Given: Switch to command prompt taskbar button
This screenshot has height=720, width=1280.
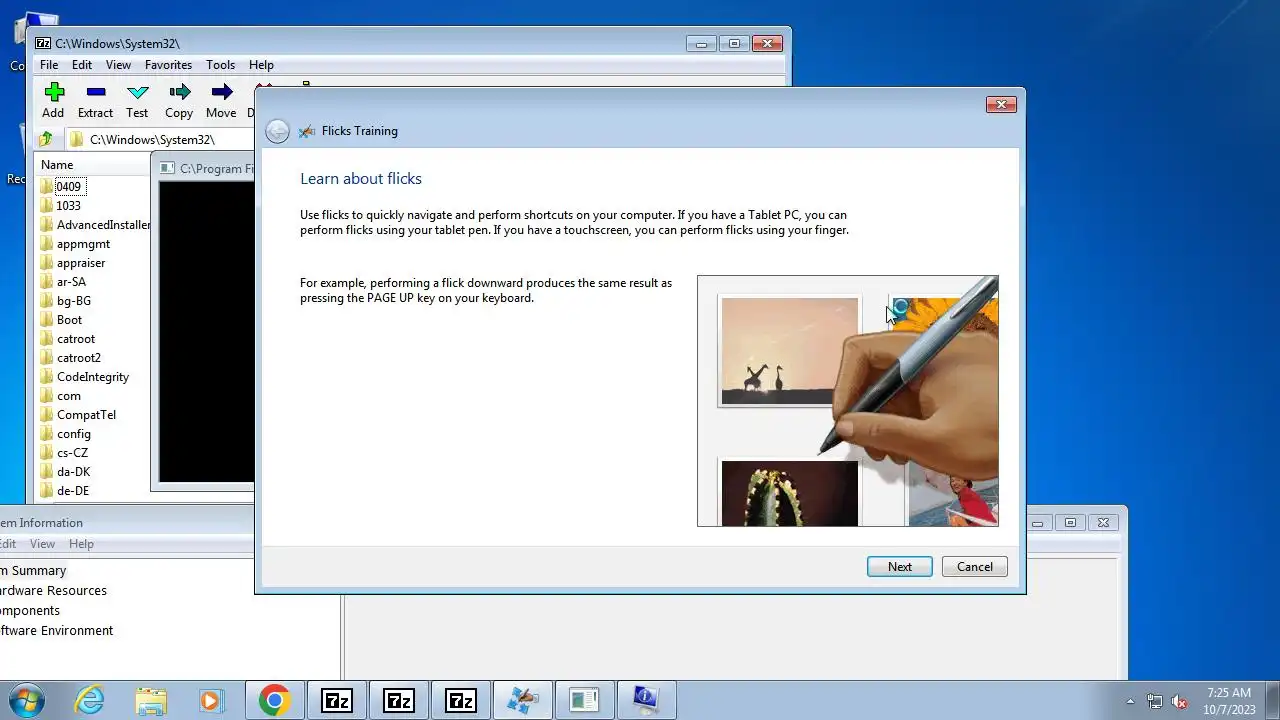Looking at the screenshot, I should pos(585,700).
